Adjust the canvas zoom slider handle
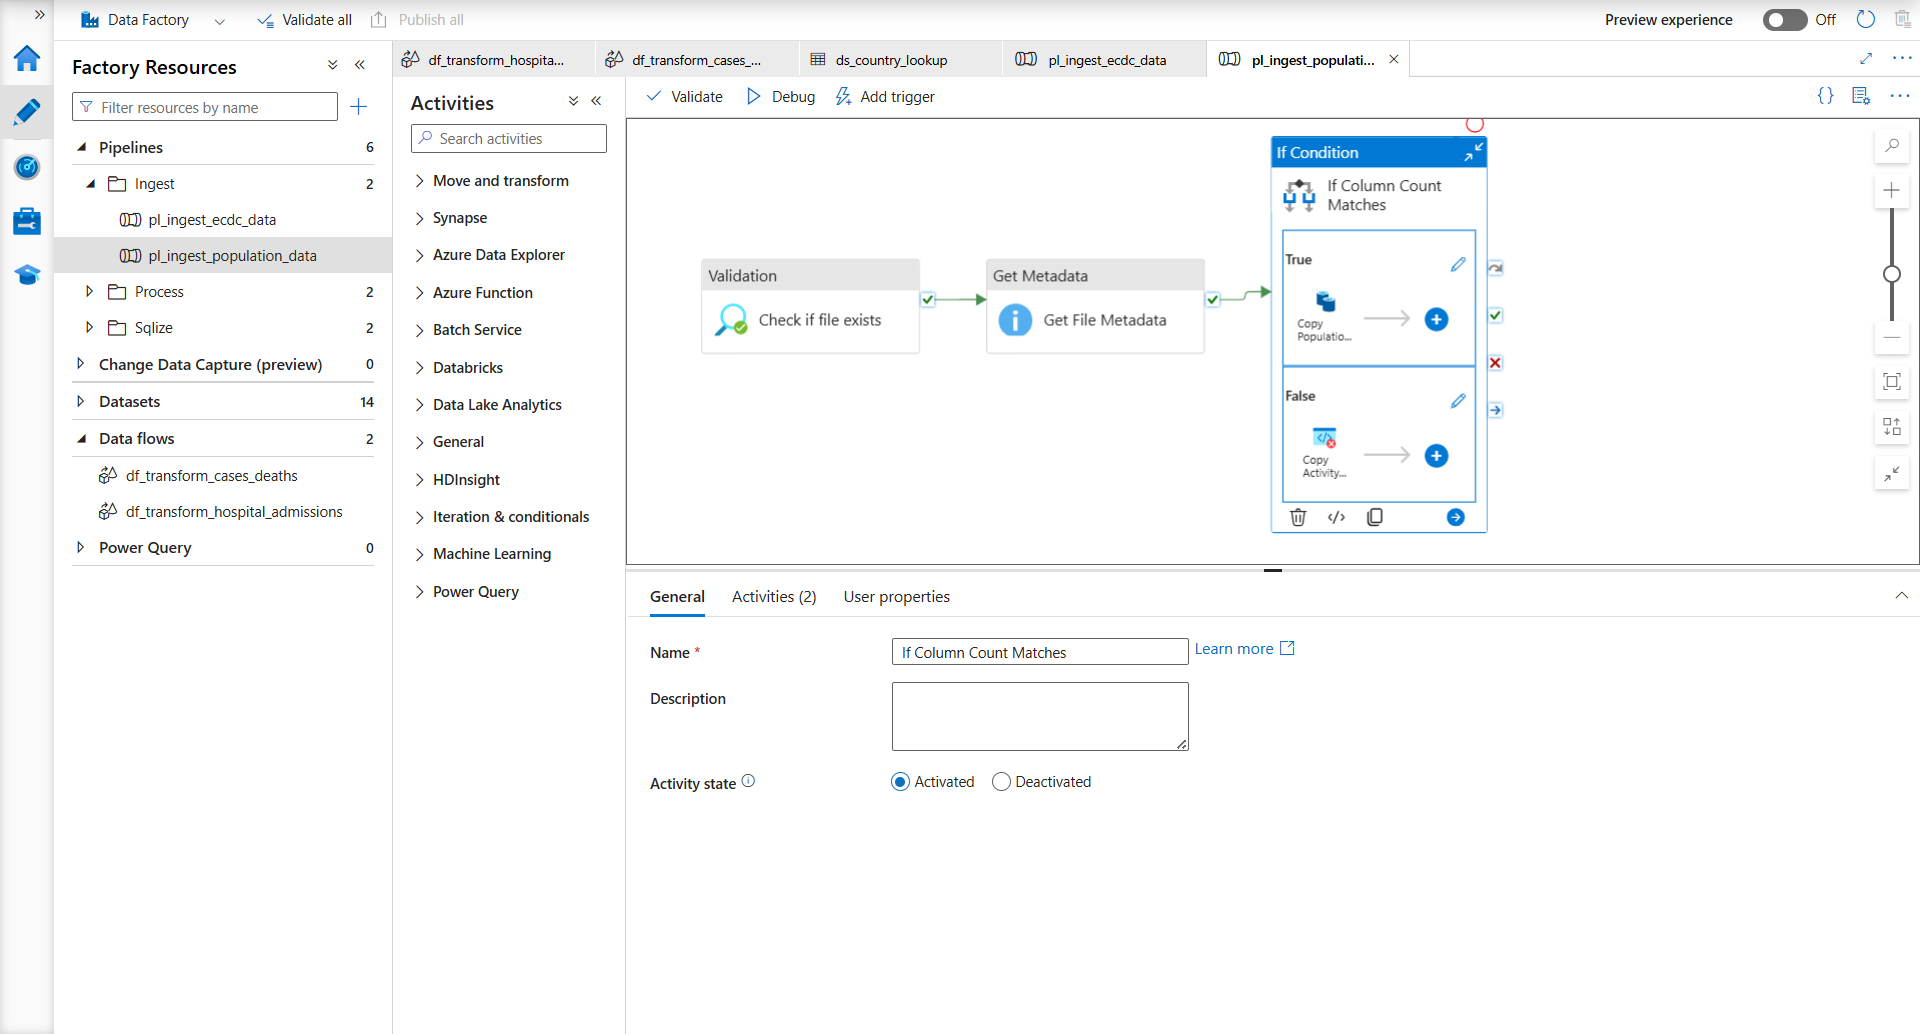This screenshot has height=1034, width=1920. 1891,274
